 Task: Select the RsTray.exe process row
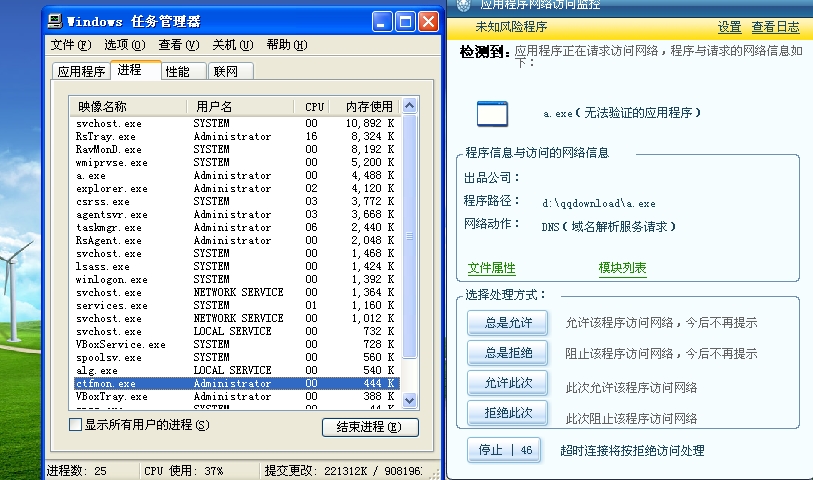(236, 136)
